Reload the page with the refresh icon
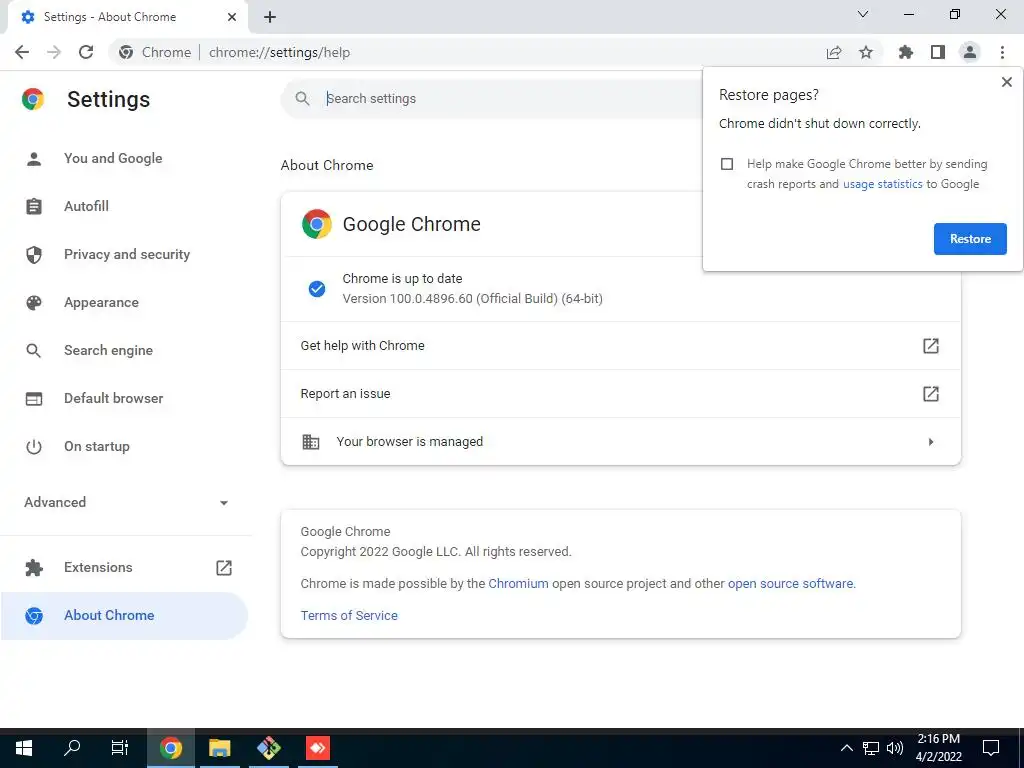Viewport: 1024px width, 768px height. click(x=86, y=52)
